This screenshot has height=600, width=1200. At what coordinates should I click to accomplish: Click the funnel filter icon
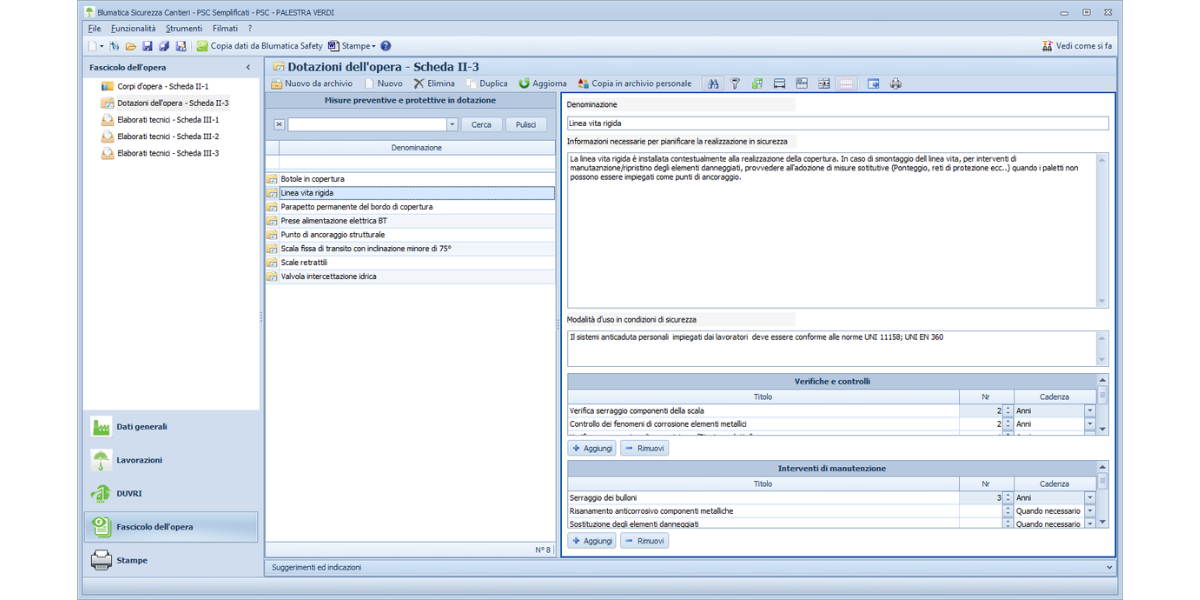click(x=735, y=84)
